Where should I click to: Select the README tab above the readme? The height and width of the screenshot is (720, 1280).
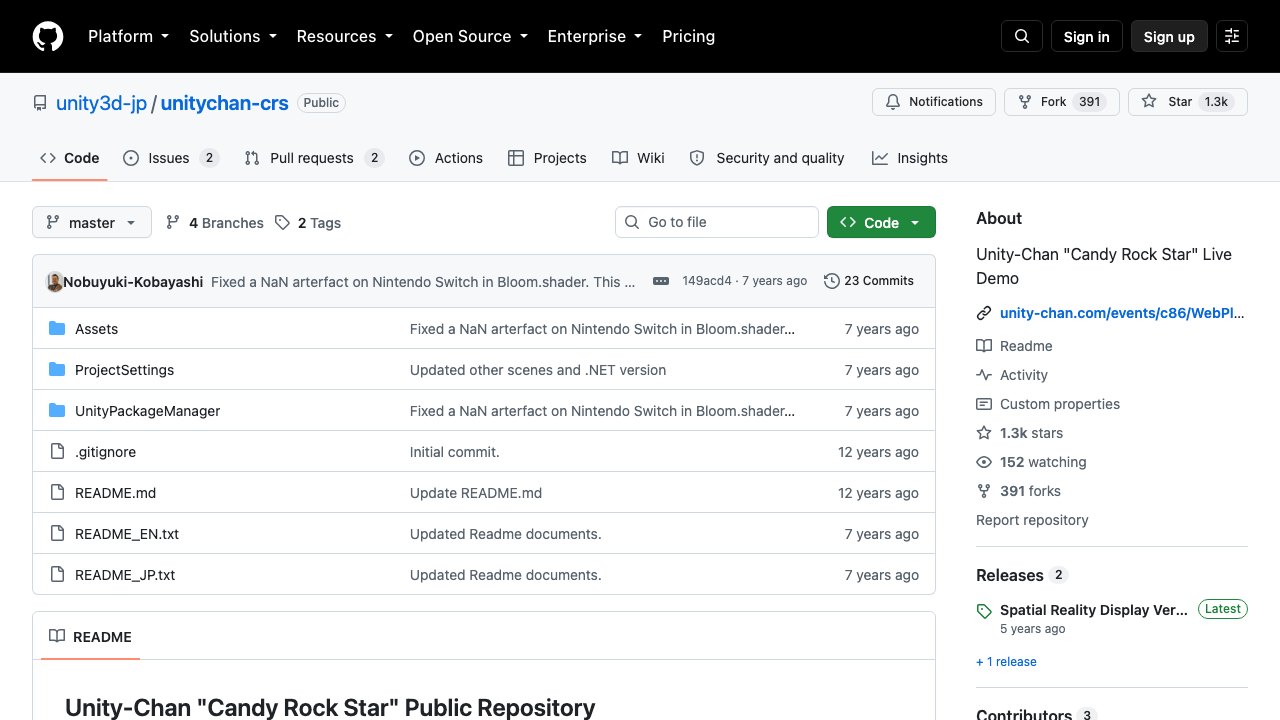click(90, 637)
